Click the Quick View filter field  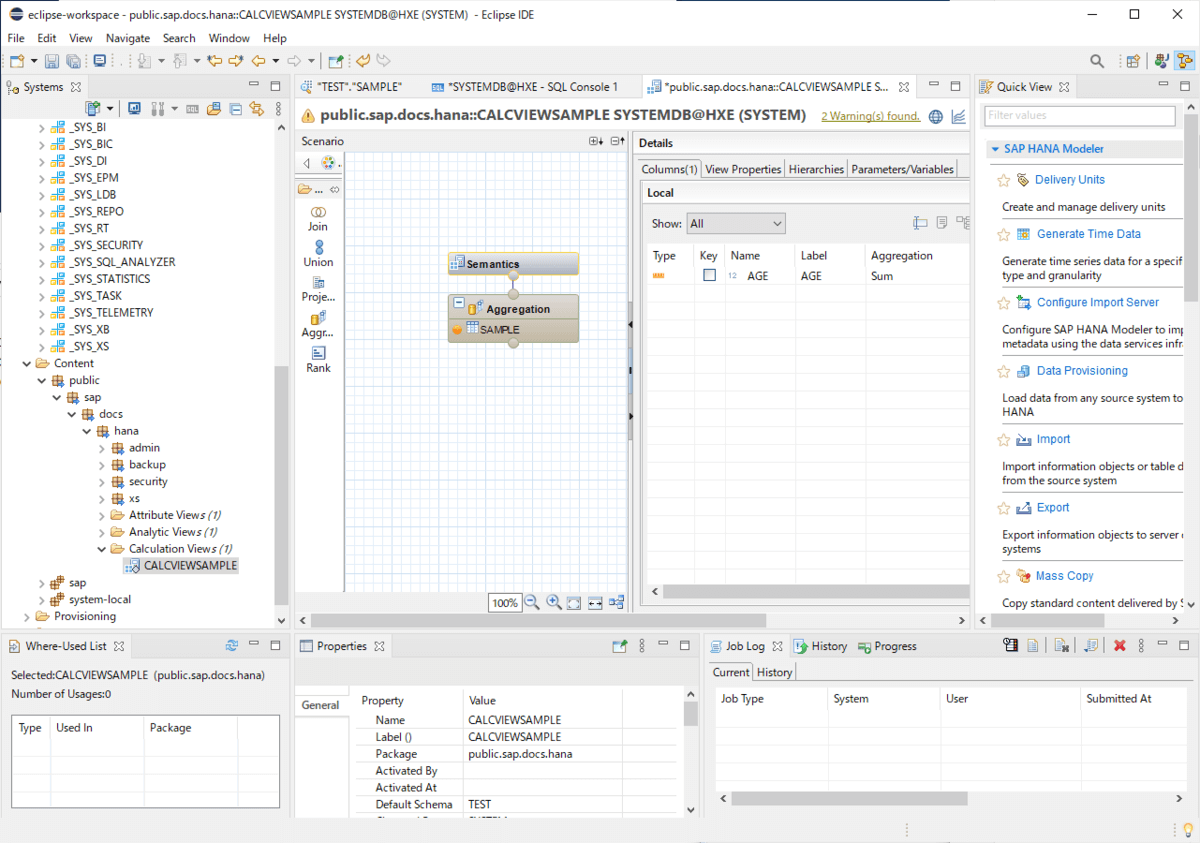pos(1079,116)
